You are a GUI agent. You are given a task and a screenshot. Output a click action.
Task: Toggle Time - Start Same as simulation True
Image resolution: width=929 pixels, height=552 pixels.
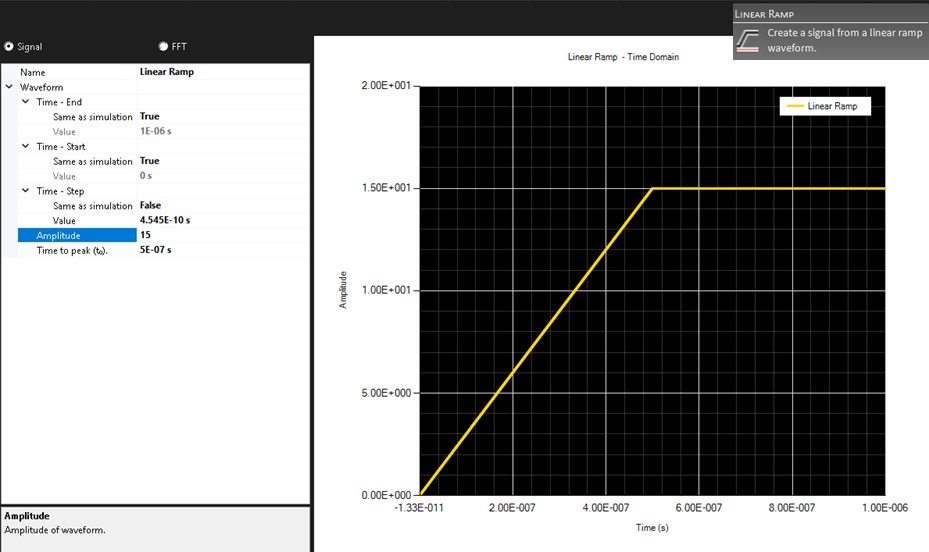pyautogui.click(x=222, y=161)
